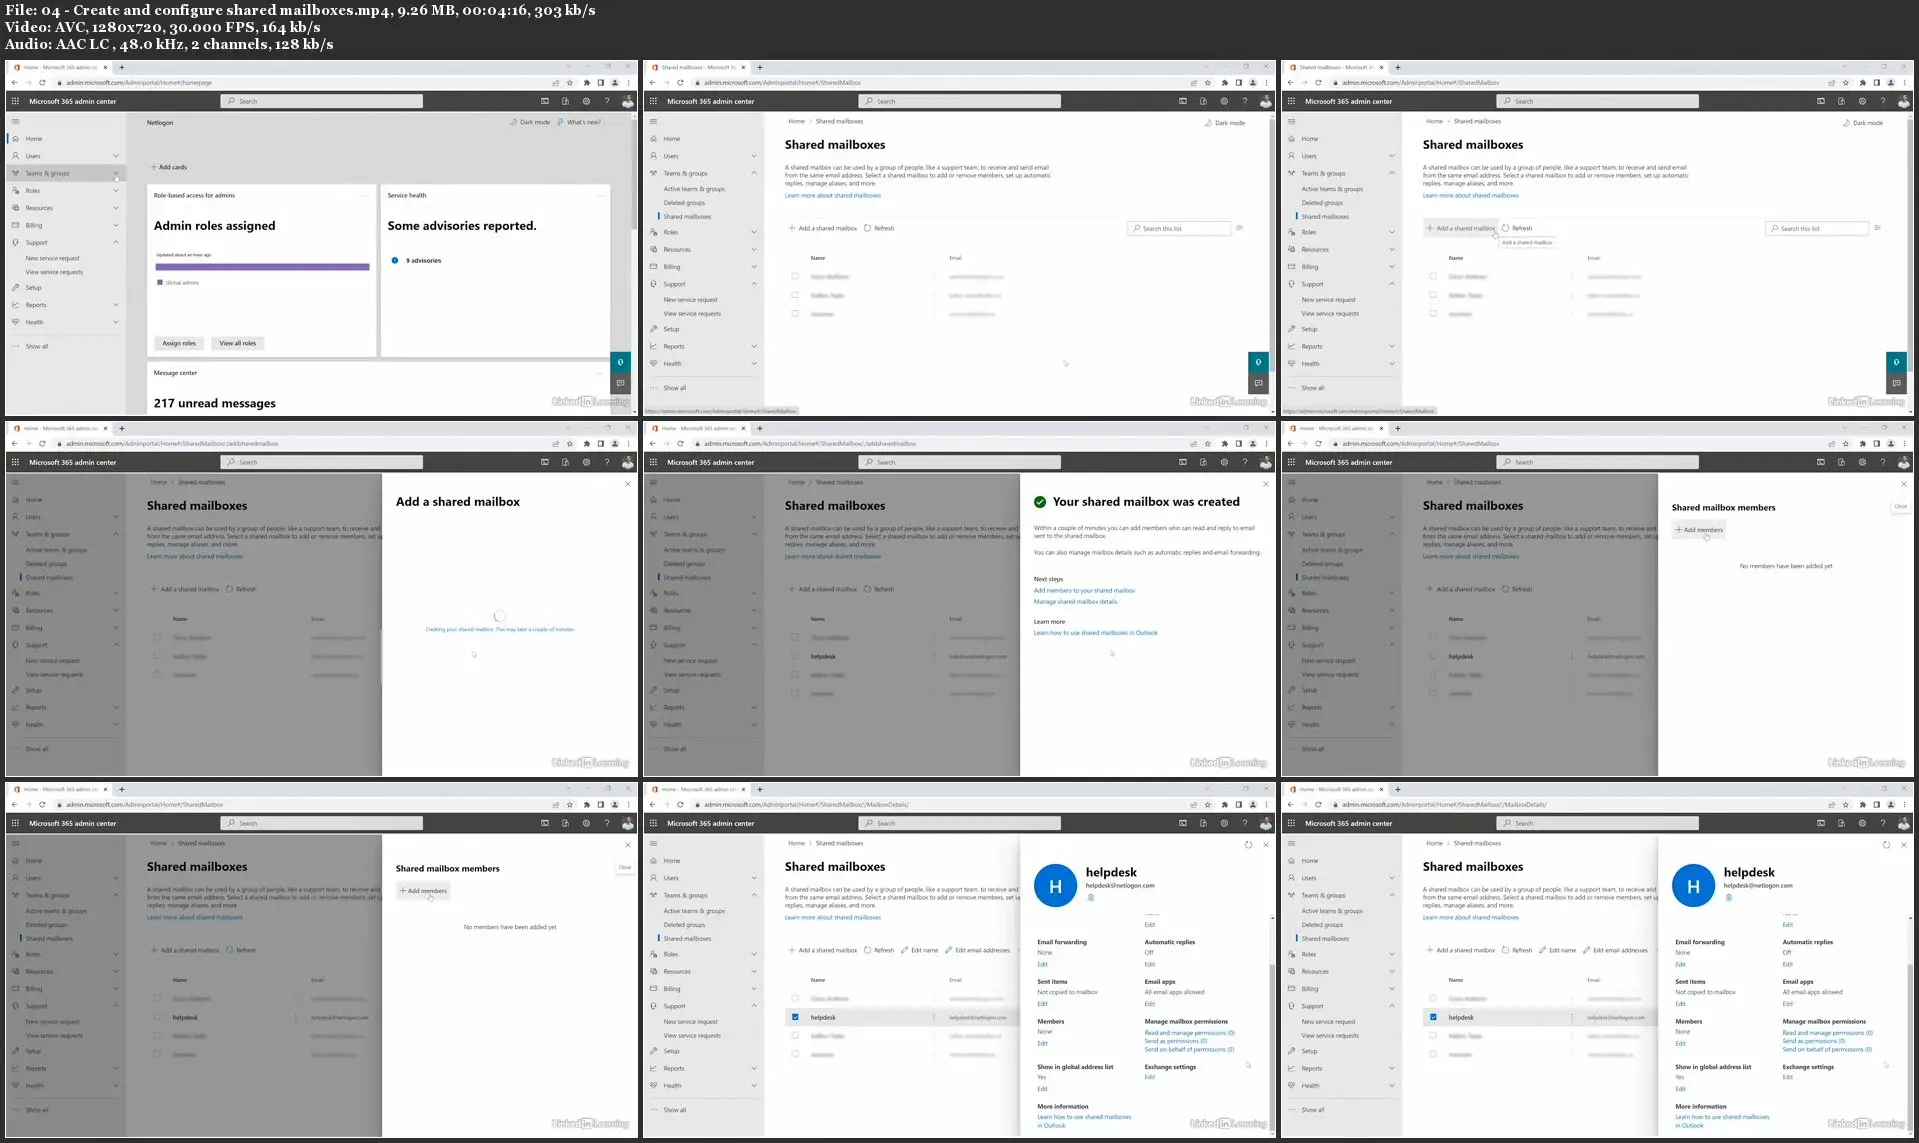1919x1143 pixels.
Task: Expand the Billing chevron in Home page frame
Action: [x=116, y=225]
